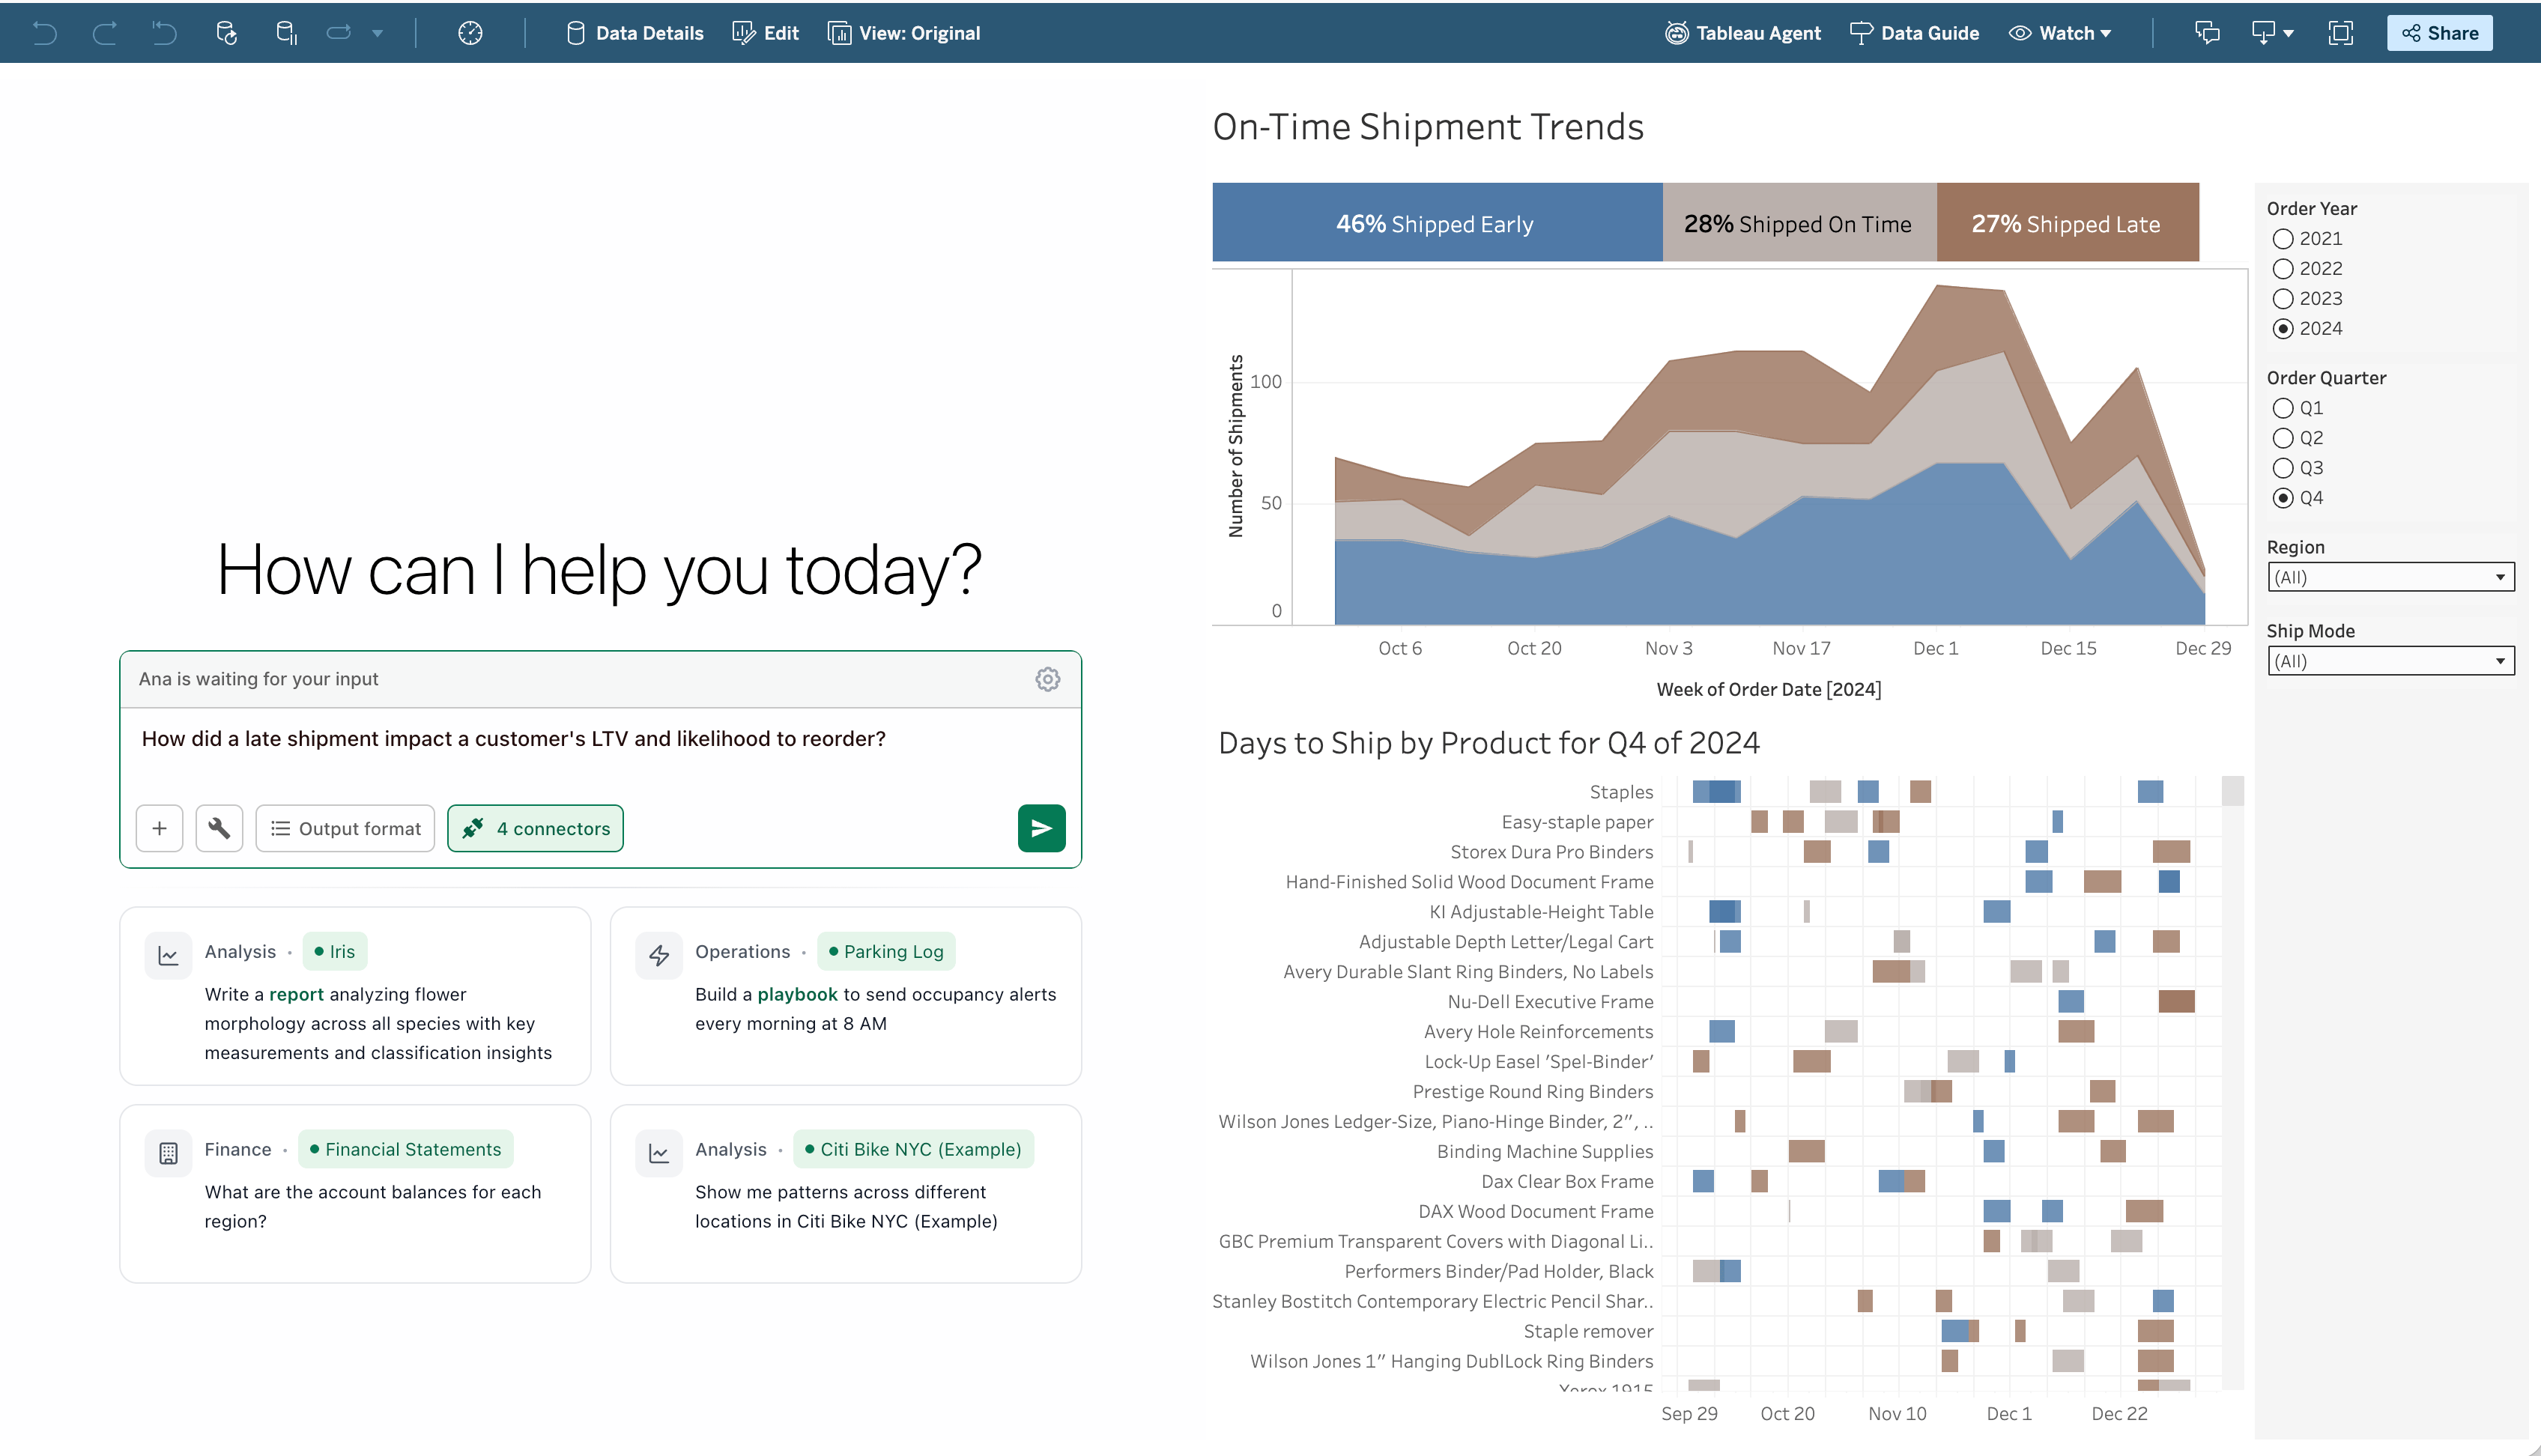2541x1456 pixels.
Task: Open Tableau Agent
Action: [1743, 33]
